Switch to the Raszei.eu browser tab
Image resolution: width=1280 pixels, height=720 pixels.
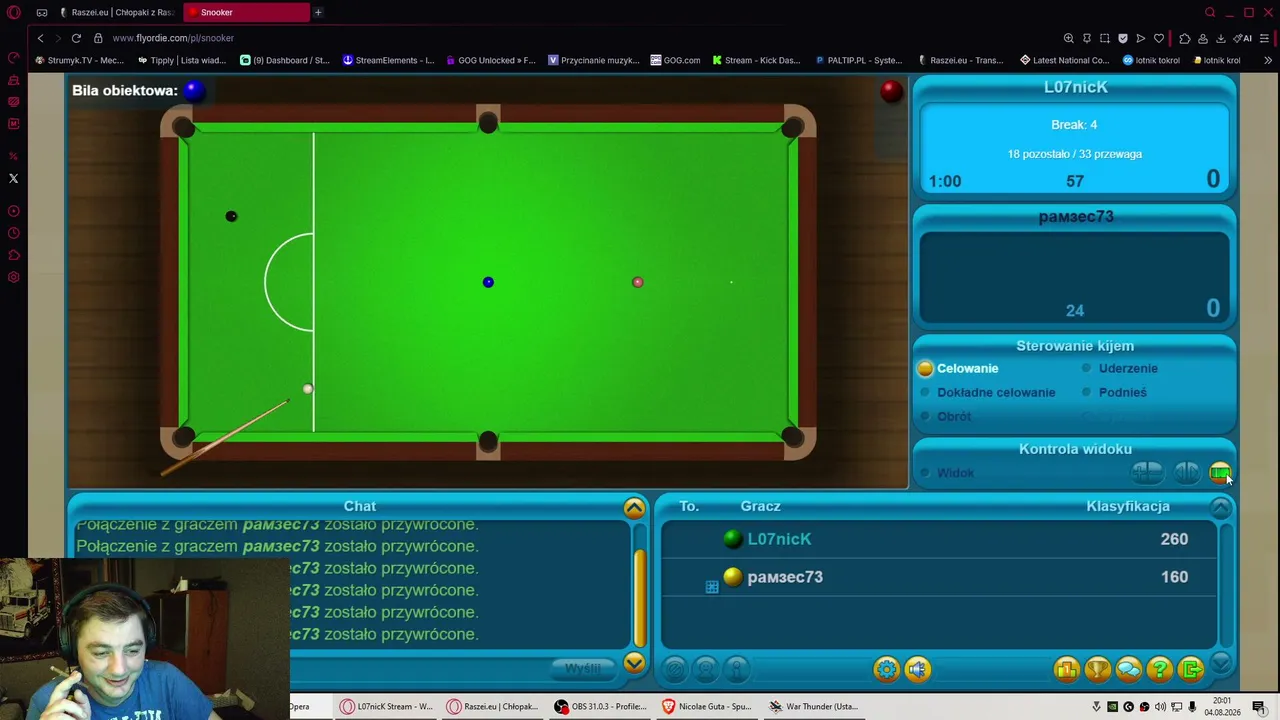(116, 12)
